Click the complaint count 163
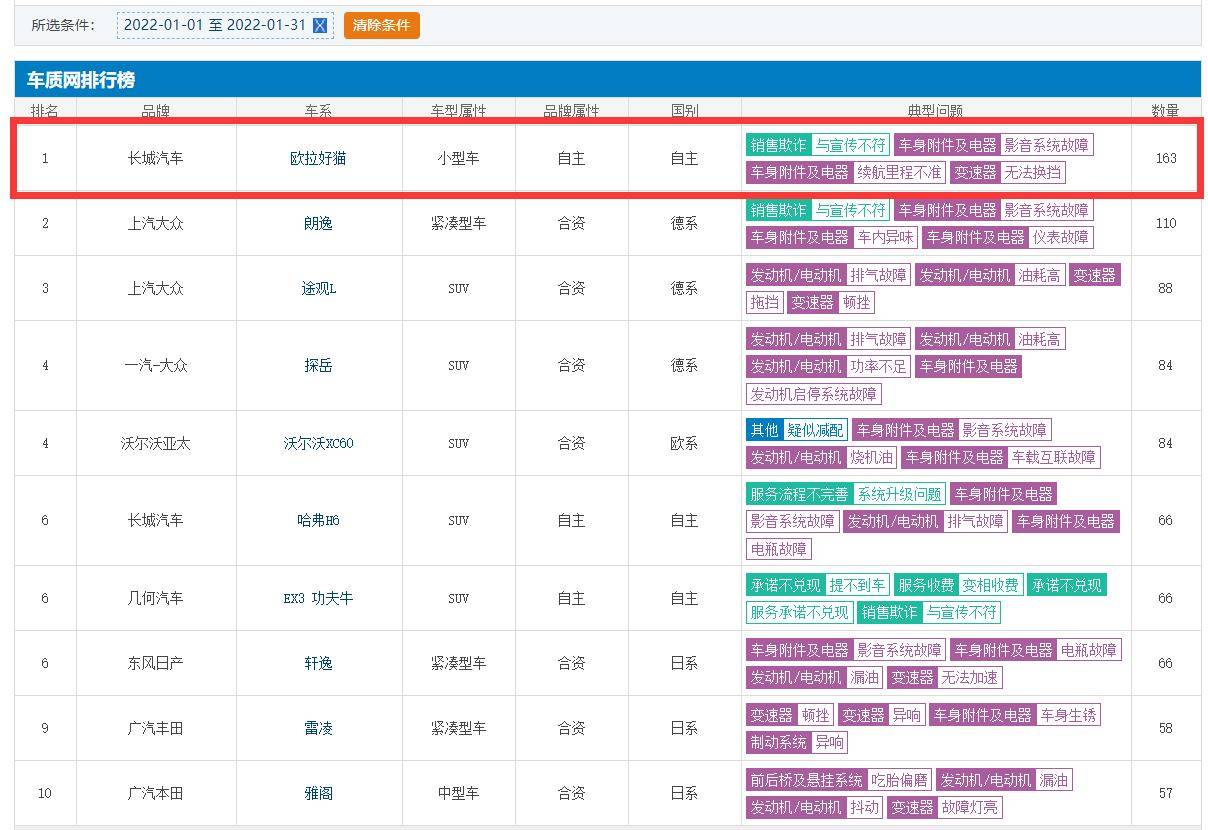Image resolution: width=1208 pixels, height=830 pixels. pos(1165,158)
